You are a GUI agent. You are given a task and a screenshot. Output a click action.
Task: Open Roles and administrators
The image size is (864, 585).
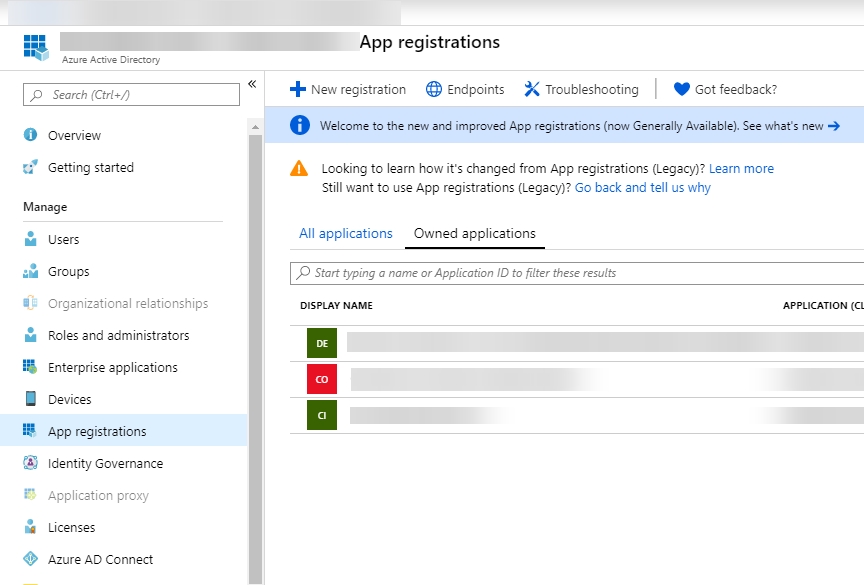[x=118, y=335]
